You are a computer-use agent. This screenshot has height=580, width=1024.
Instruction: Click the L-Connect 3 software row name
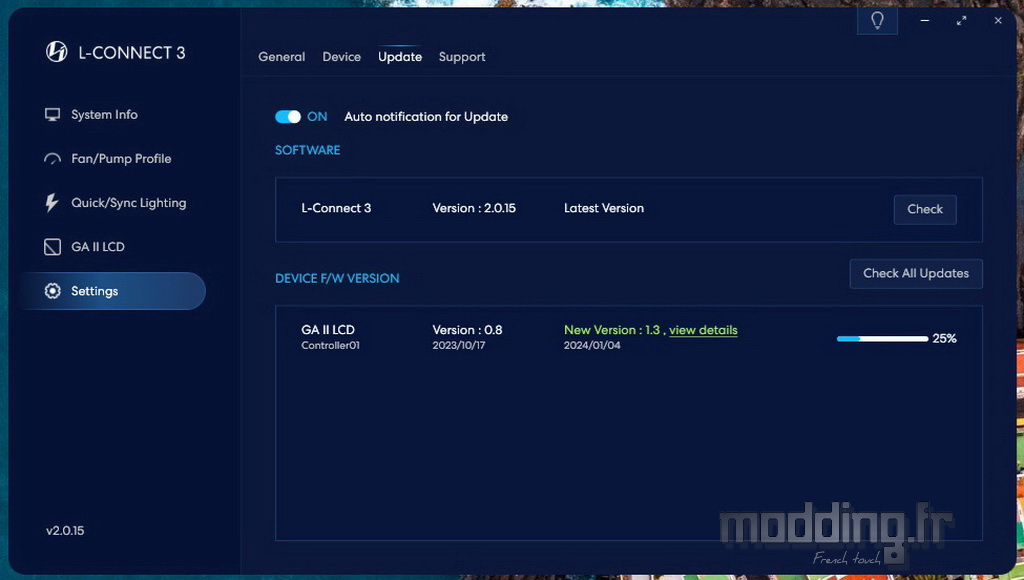coord(336,208)
